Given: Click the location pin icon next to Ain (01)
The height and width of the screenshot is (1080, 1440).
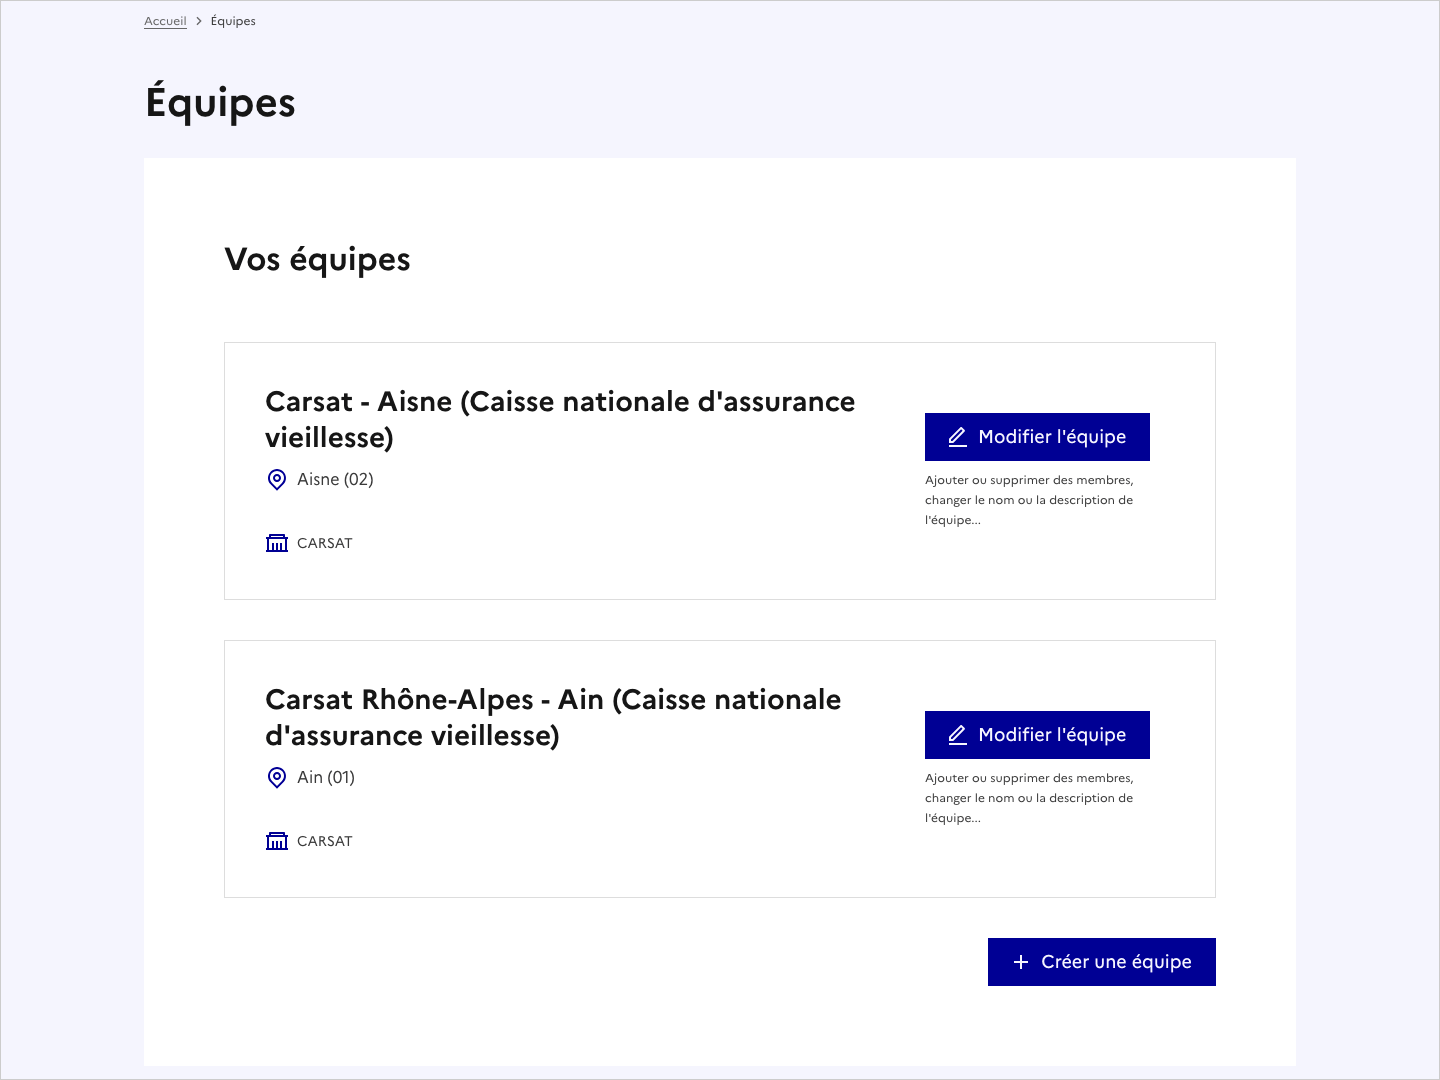Looking at the screenshot, I should tap(277, 777).
